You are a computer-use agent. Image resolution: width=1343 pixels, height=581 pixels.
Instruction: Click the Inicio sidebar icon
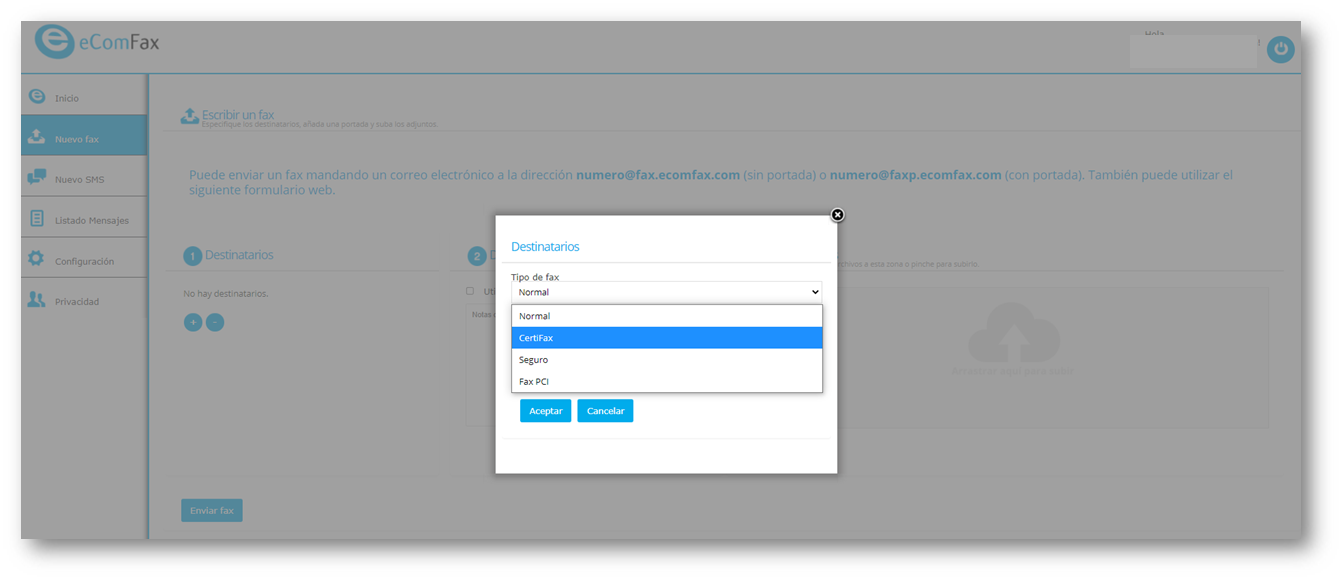coord(37,97)
